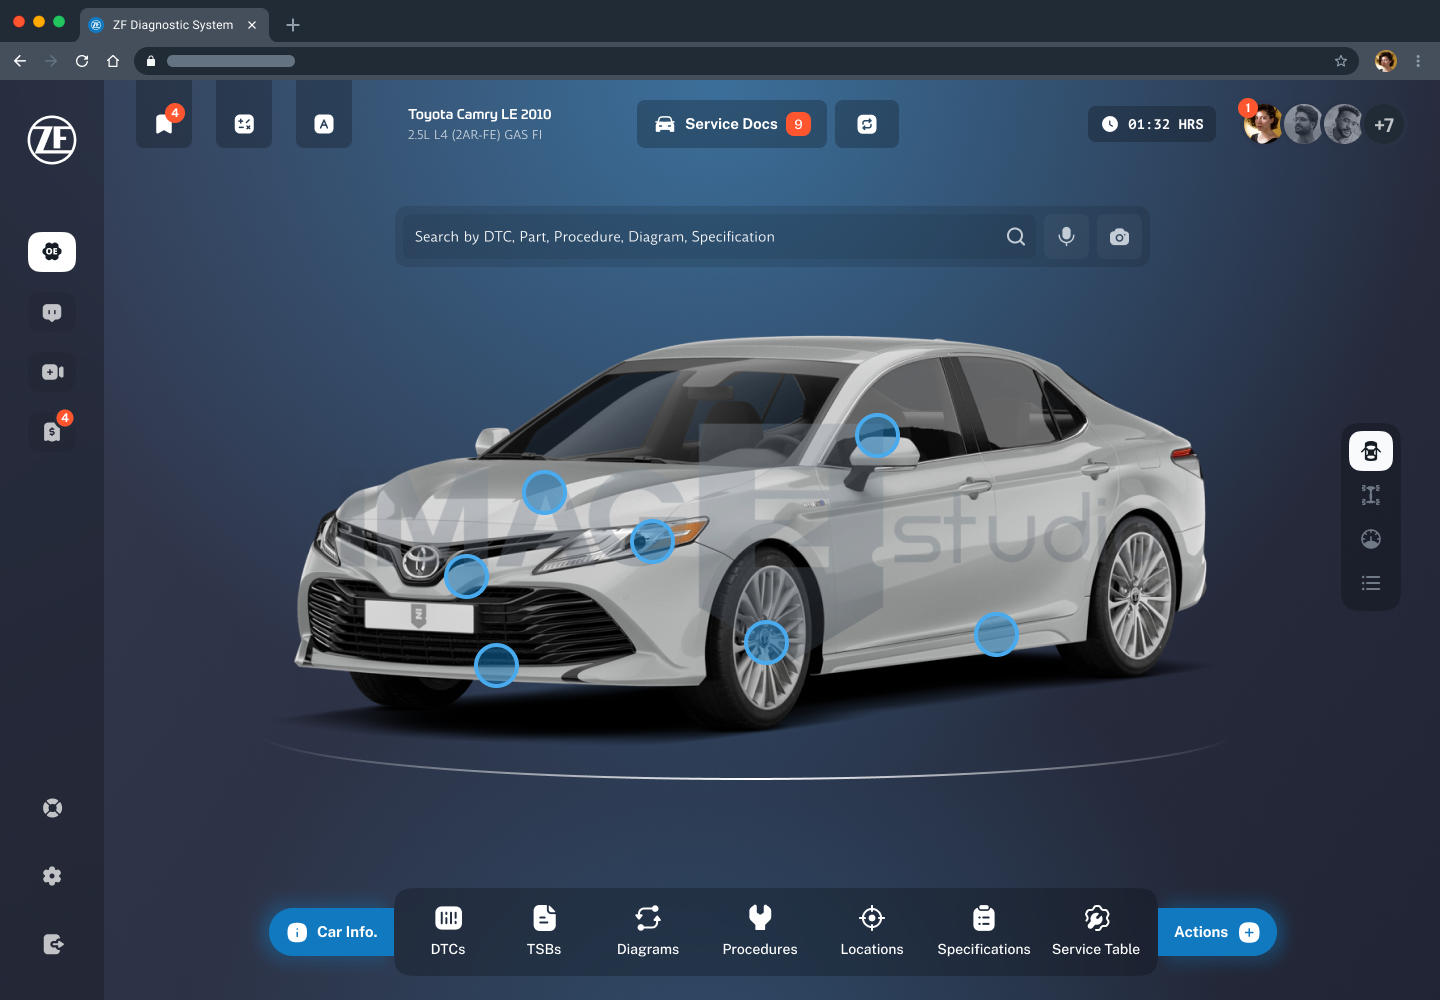1440x1000 pixels.
Task: Click Toyota Camry LE 2010 vehicle title
Action: (x=479, y=114)
